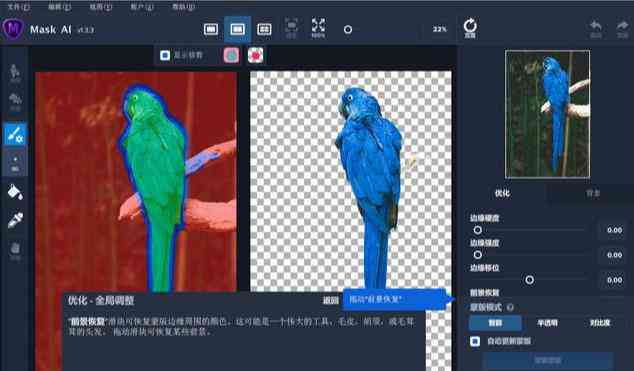Open the third menu in the menu bar

[x=101, y=7]
